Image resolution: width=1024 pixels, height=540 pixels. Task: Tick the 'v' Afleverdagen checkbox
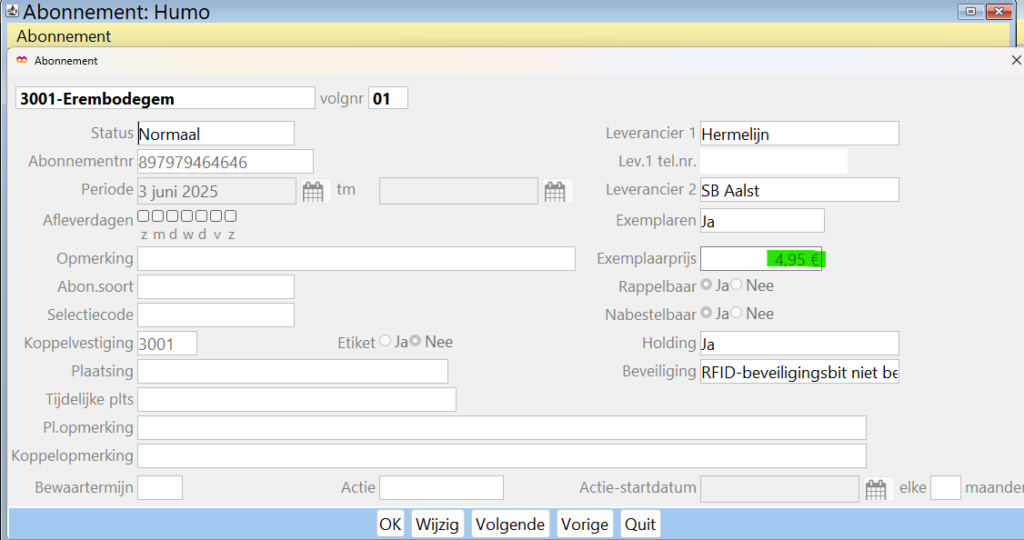click(x=216, y=216)
